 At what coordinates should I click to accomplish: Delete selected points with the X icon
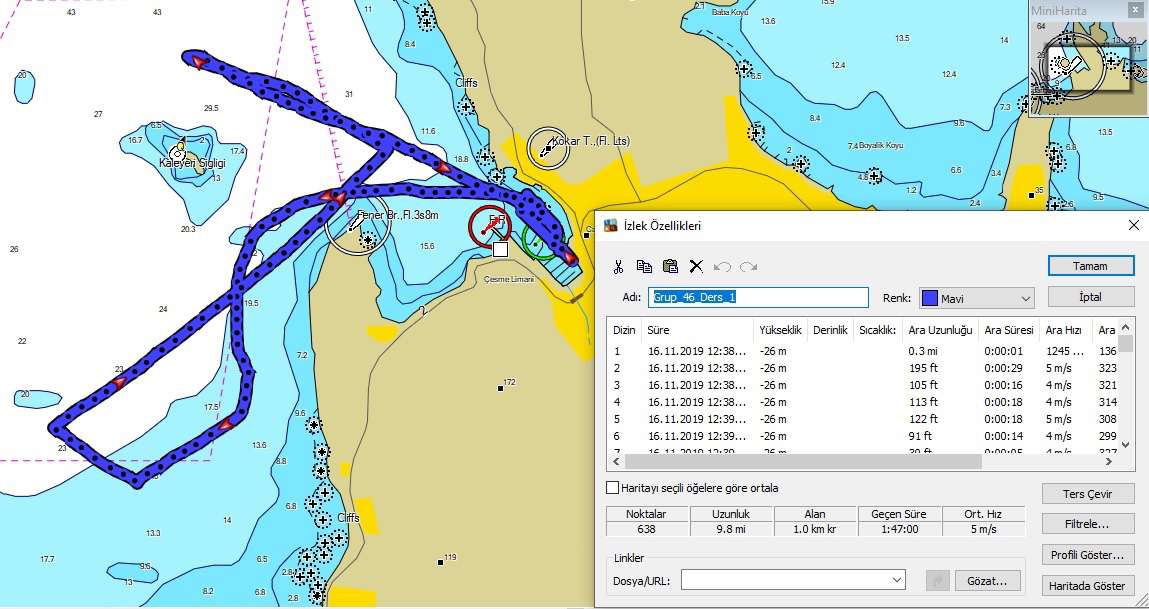(x=696, y=267)
